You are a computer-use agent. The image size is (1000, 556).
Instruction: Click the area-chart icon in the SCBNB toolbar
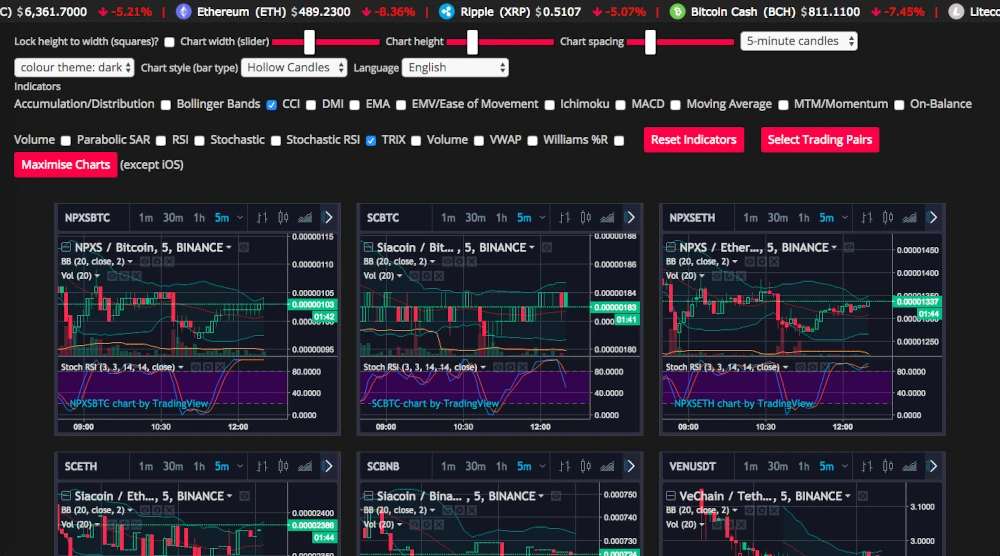tap(607, 467)
